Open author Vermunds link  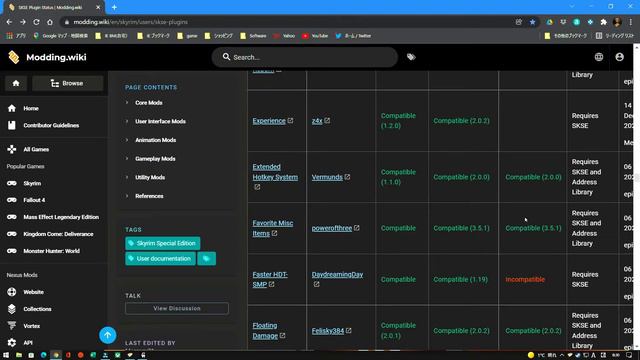[327, 177]
